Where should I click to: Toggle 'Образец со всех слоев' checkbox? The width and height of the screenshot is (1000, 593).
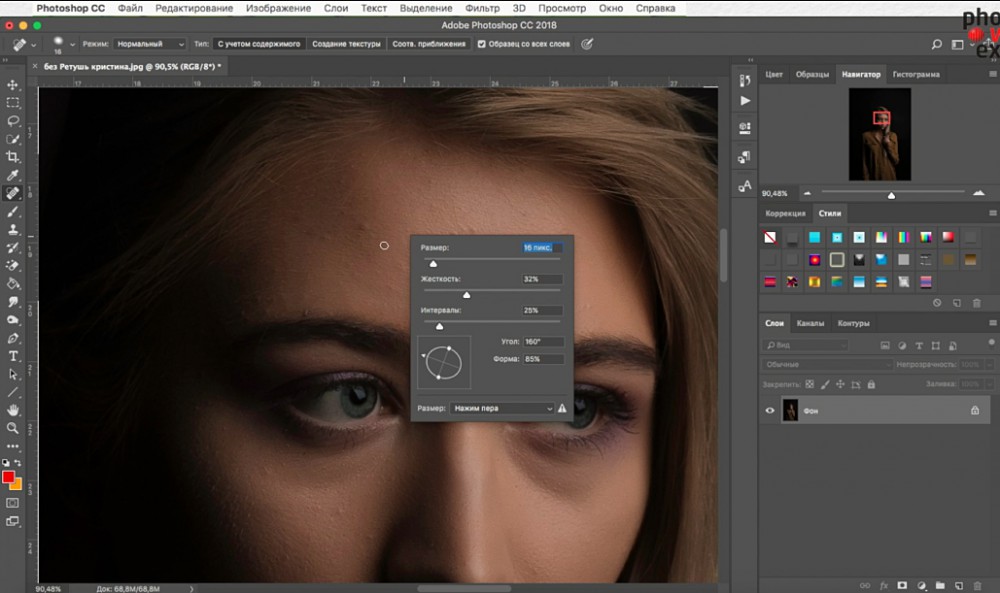pyautogui.click(x=482, y=44)
